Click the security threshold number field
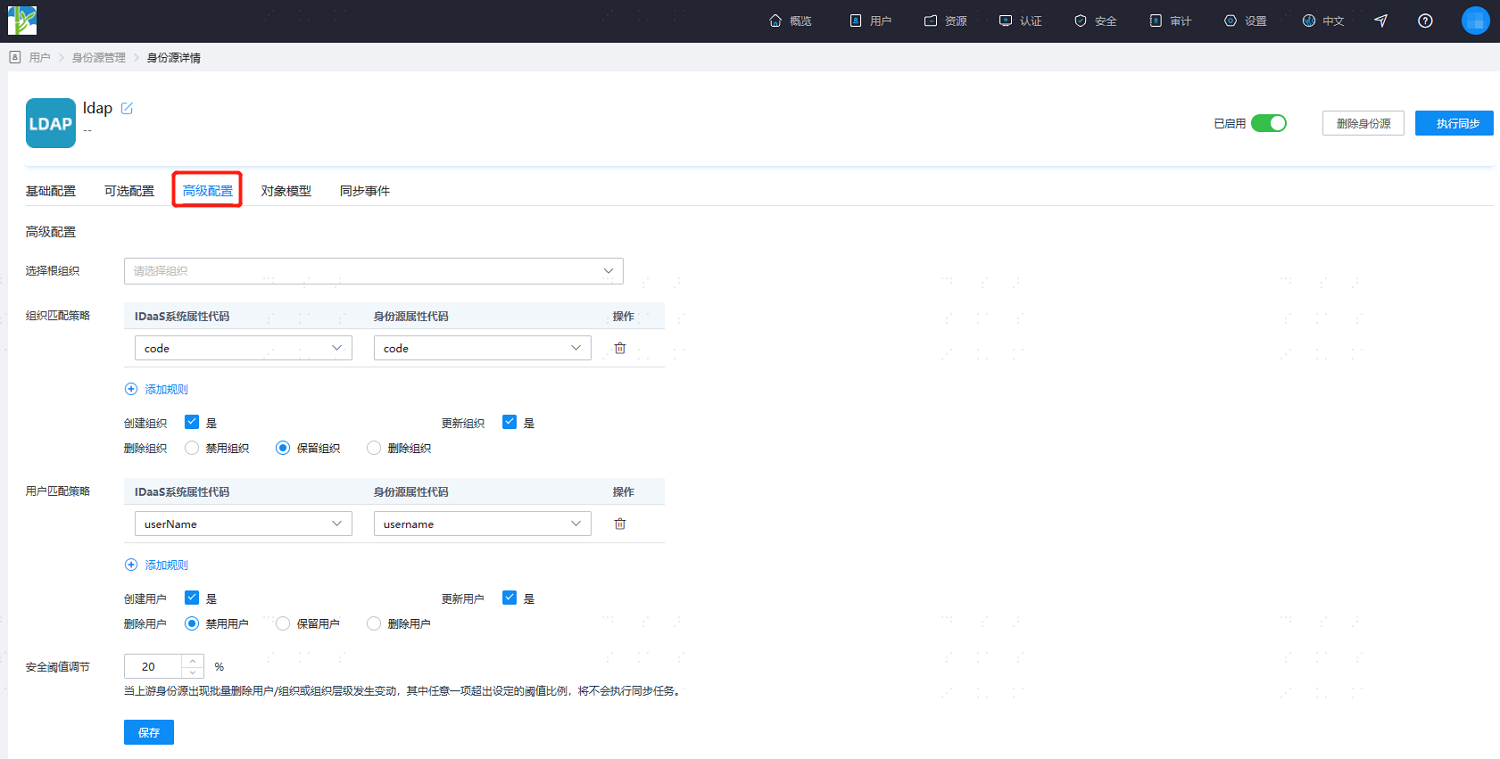The height and width of the screenshot is (759, 1500). point(154,667)
